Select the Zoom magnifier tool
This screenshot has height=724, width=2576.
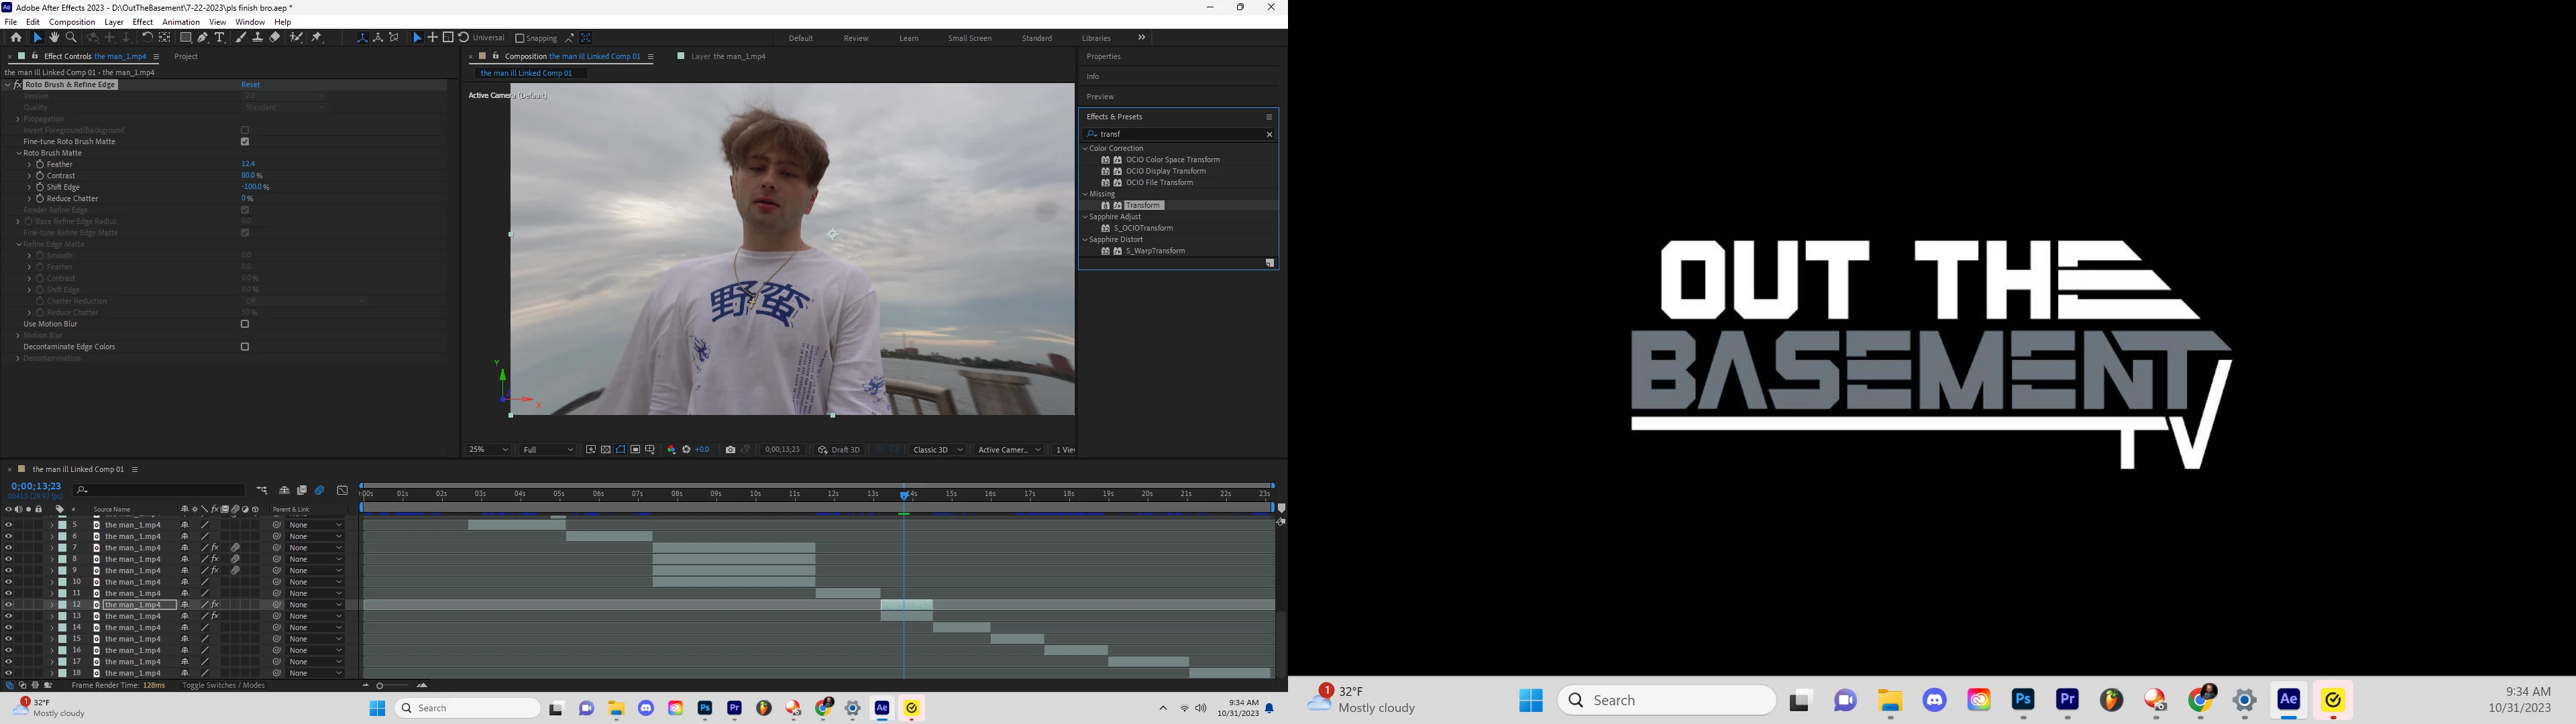[71, 37]
